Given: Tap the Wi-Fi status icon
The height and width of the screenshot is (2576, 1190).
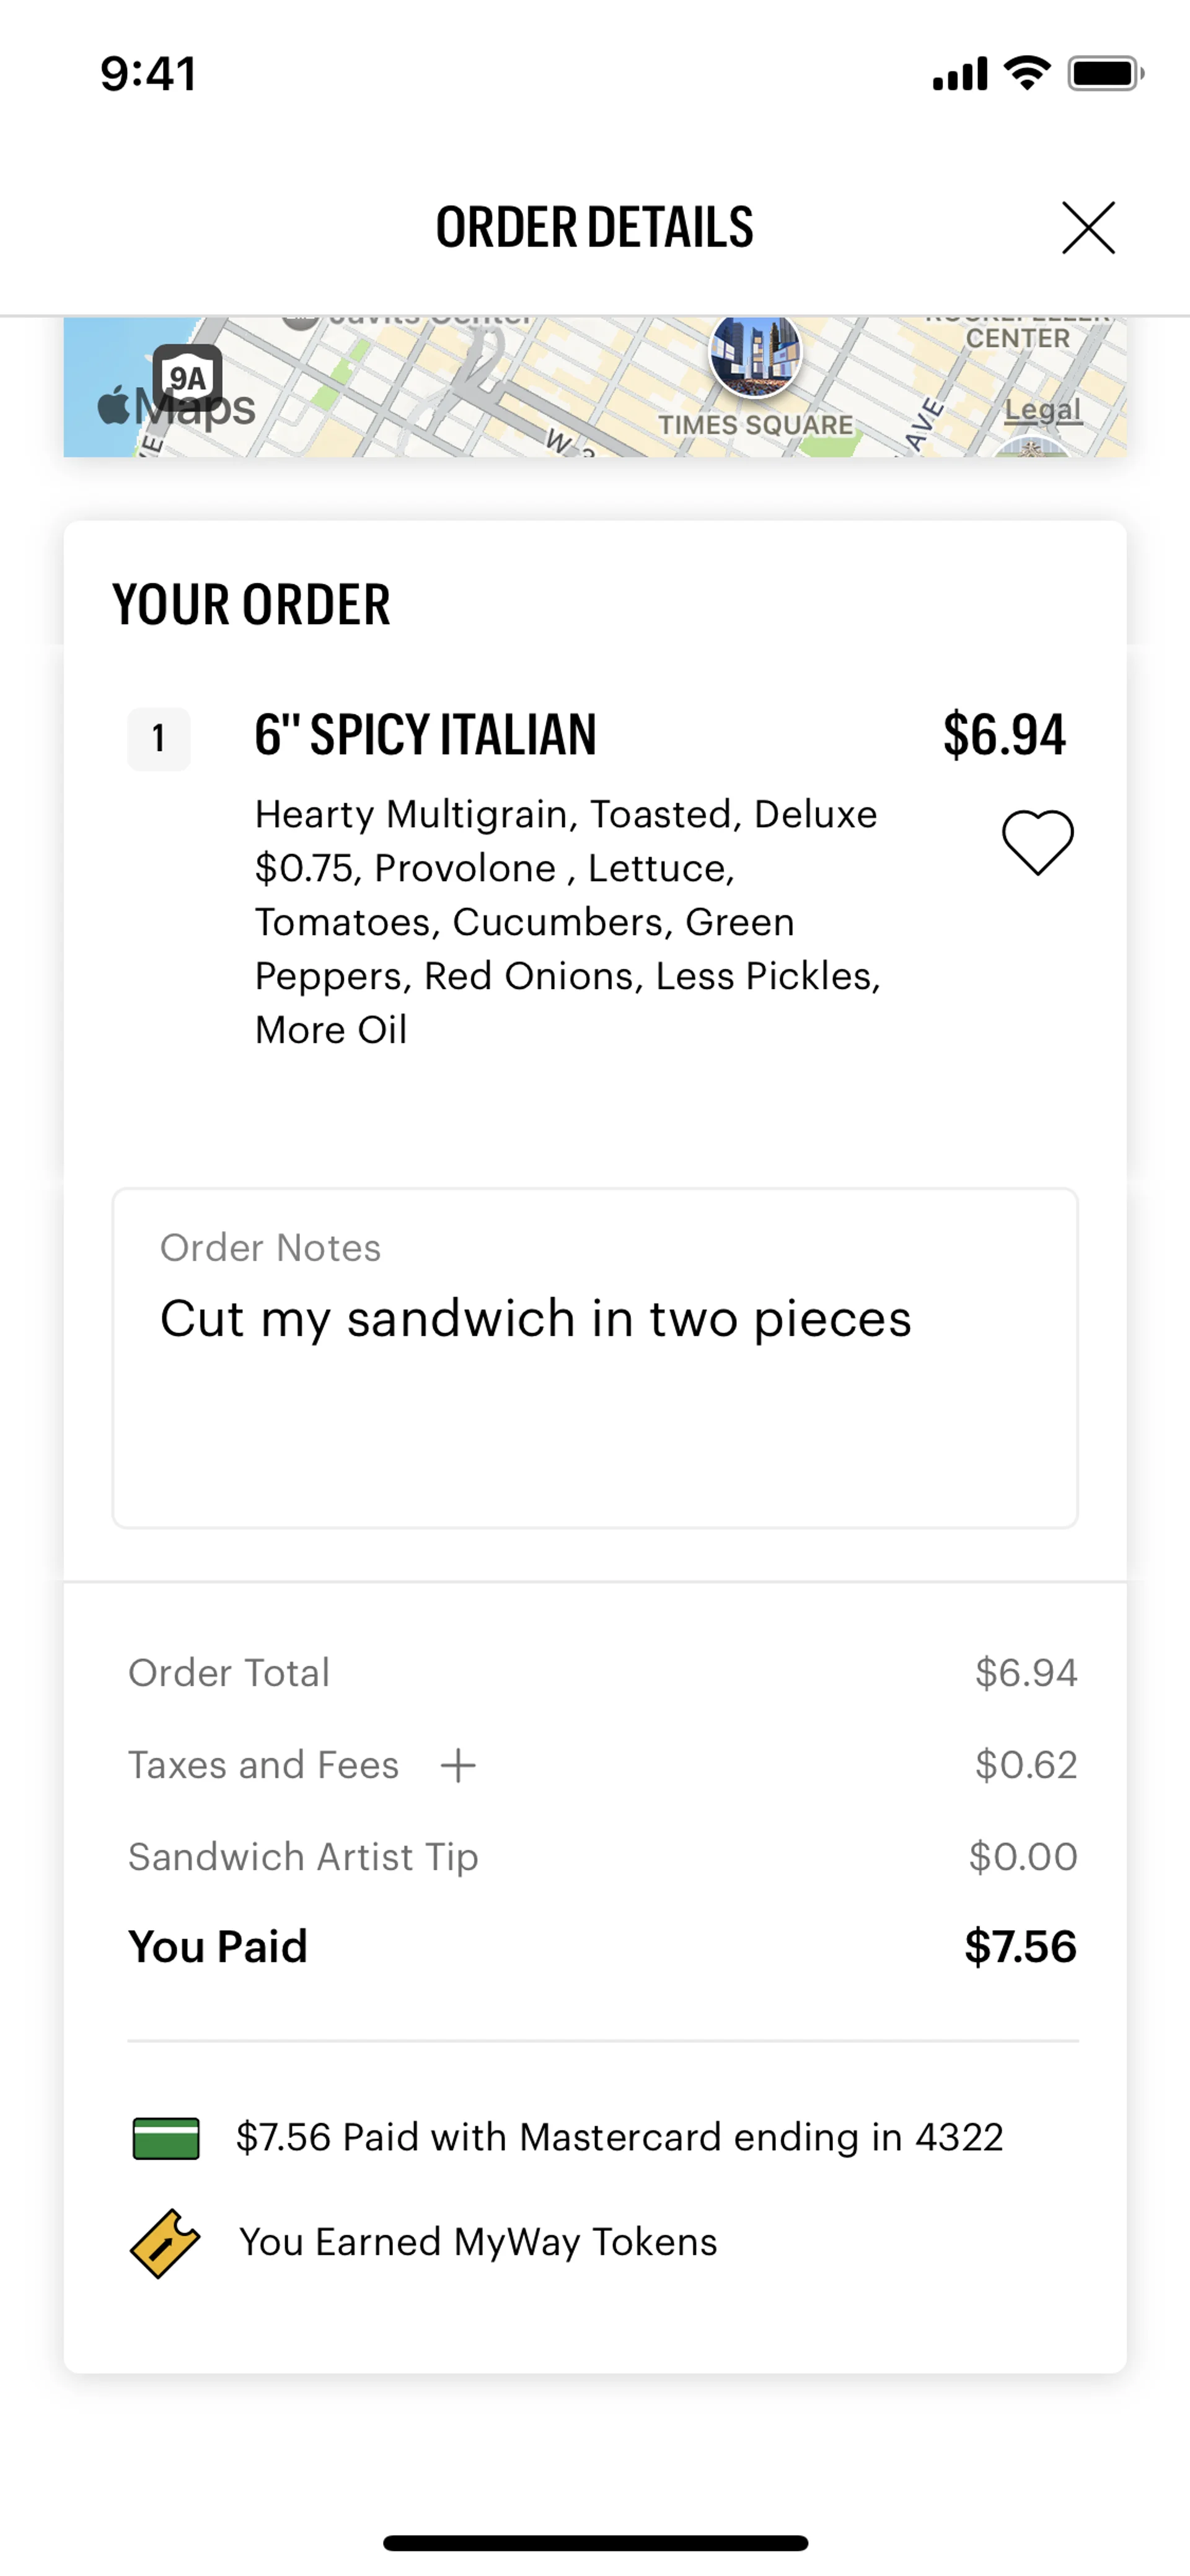Looking at the screenshot, I should pyautogui.click(x=1026, y=73).
